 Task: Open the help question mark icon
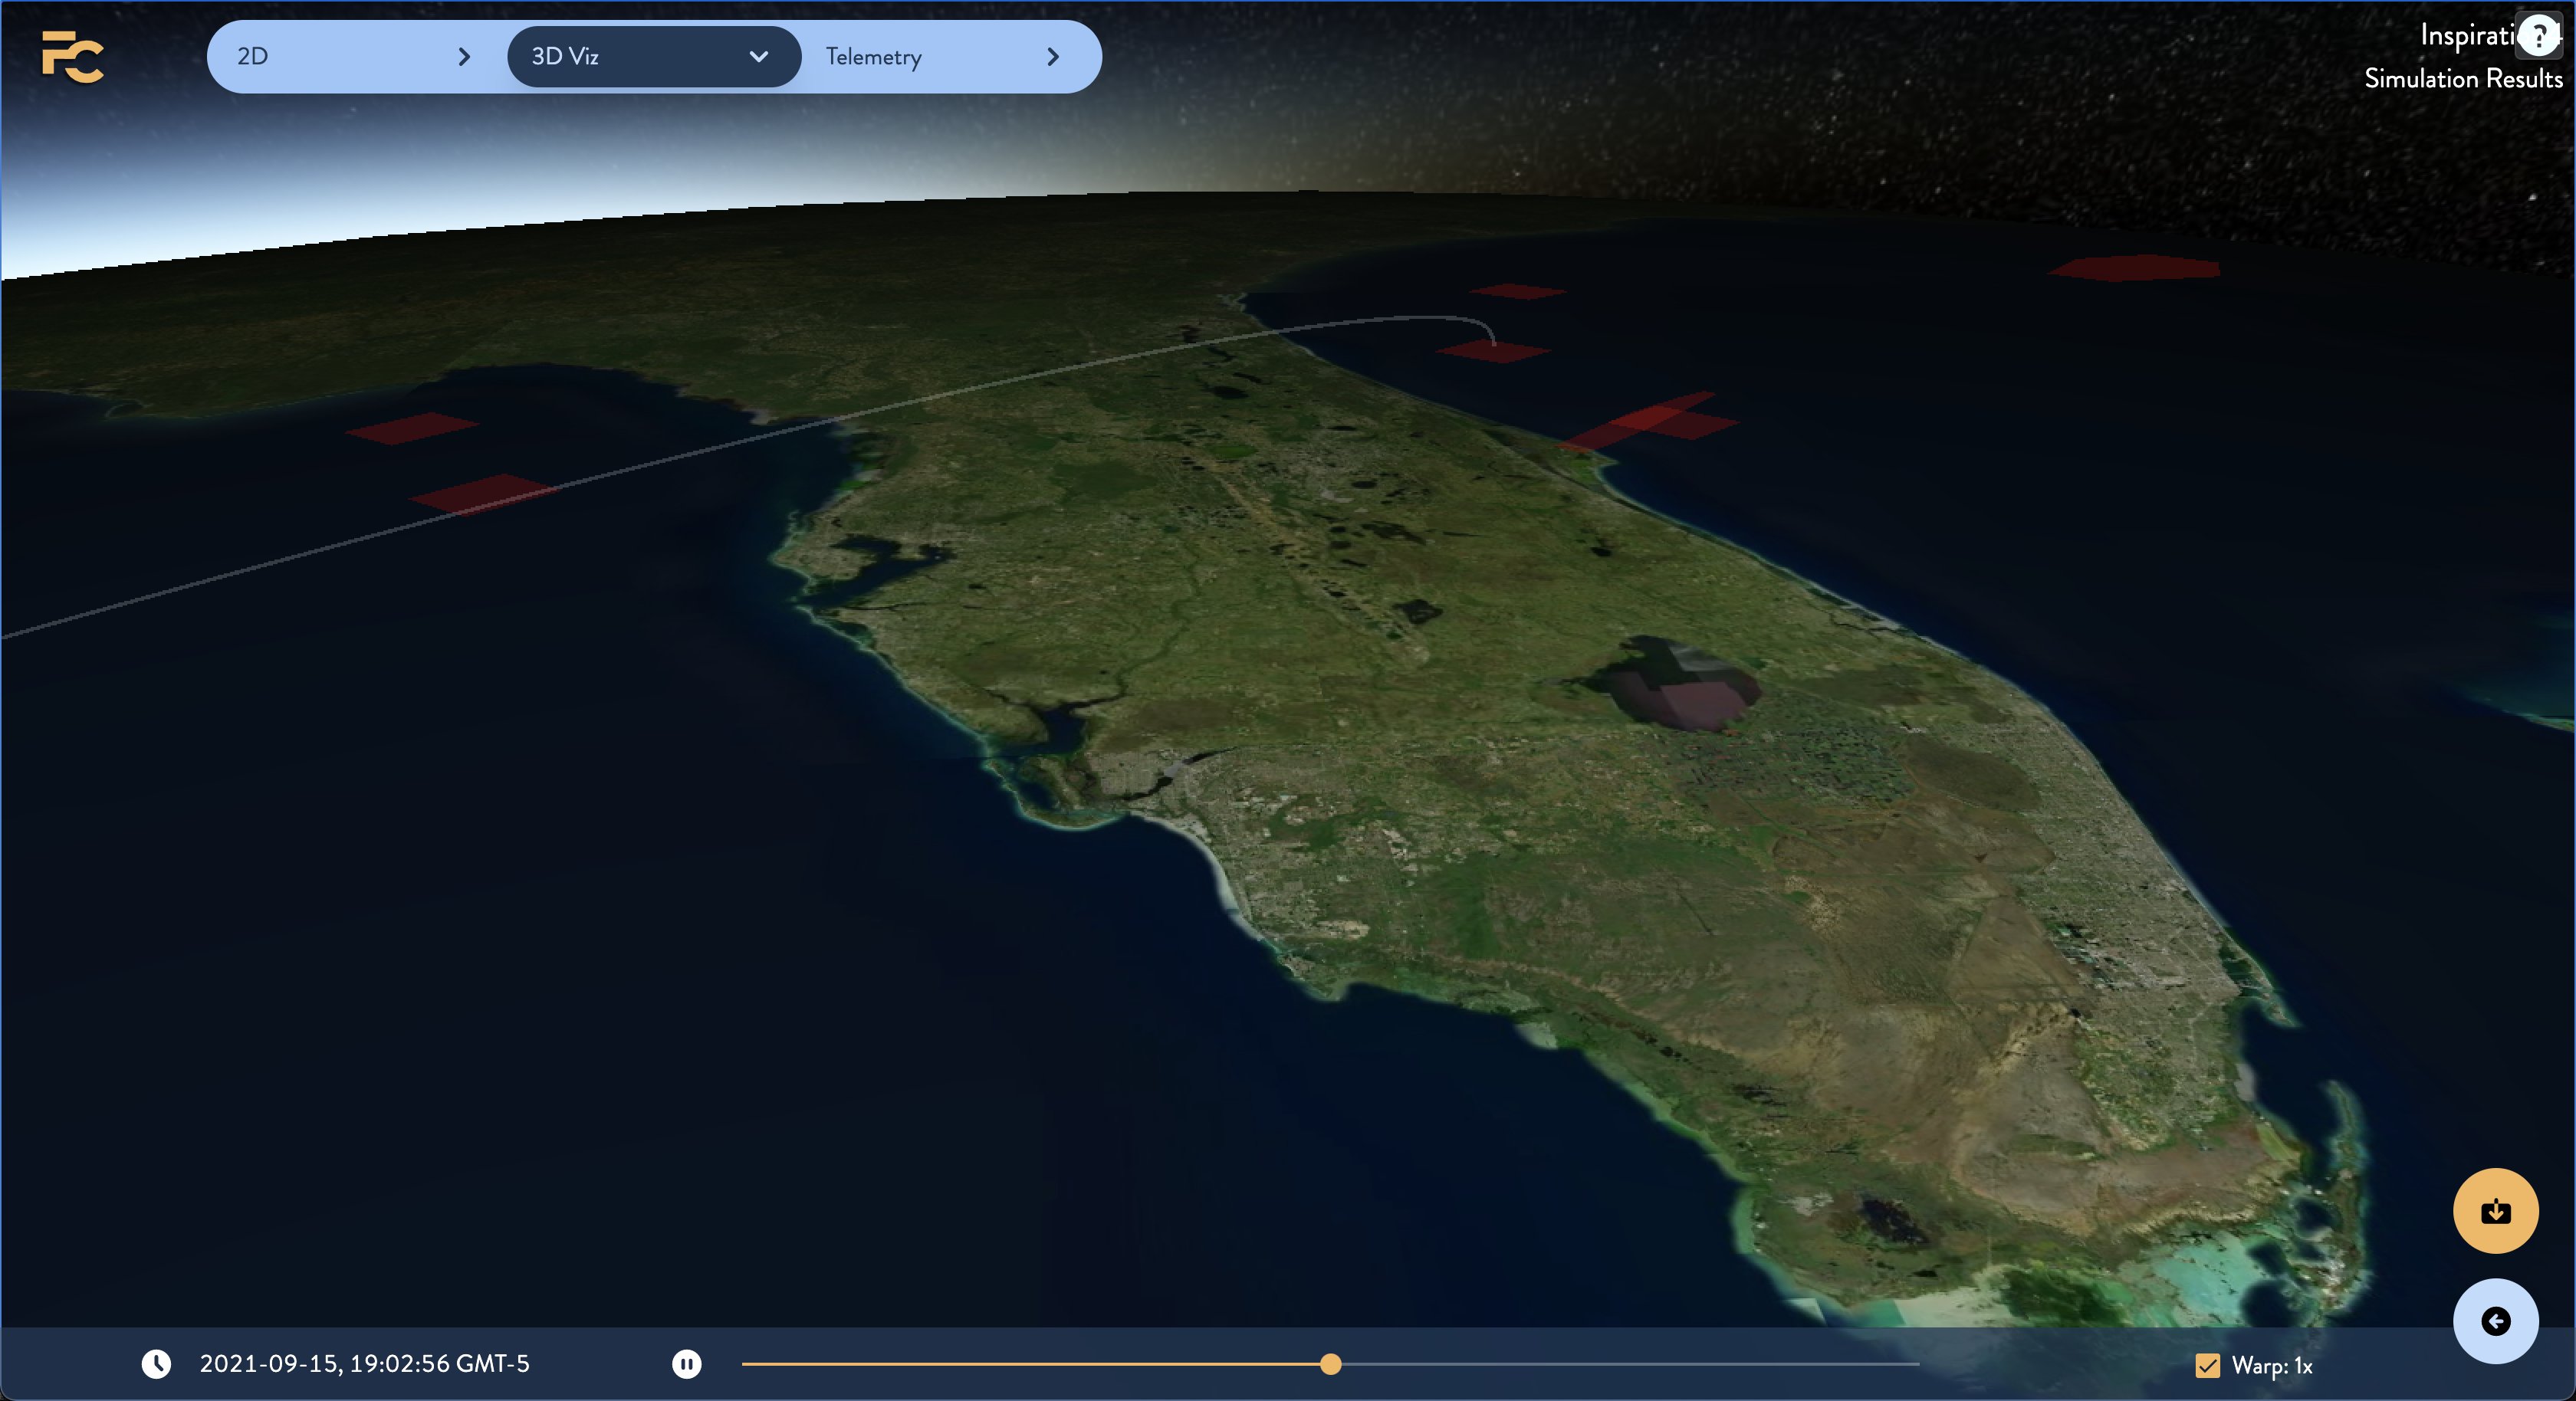tap(2537, 37)
